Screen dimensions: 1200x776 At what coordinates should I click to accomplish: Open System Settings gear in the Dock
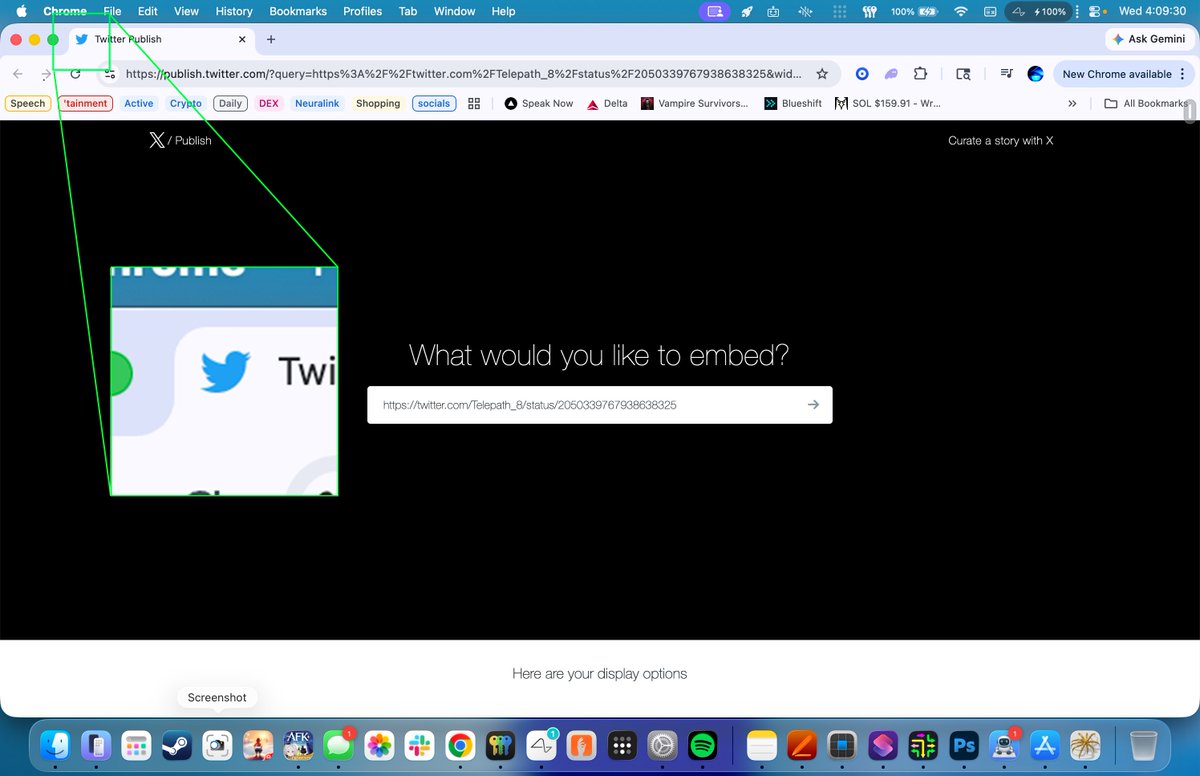point(663,745)
